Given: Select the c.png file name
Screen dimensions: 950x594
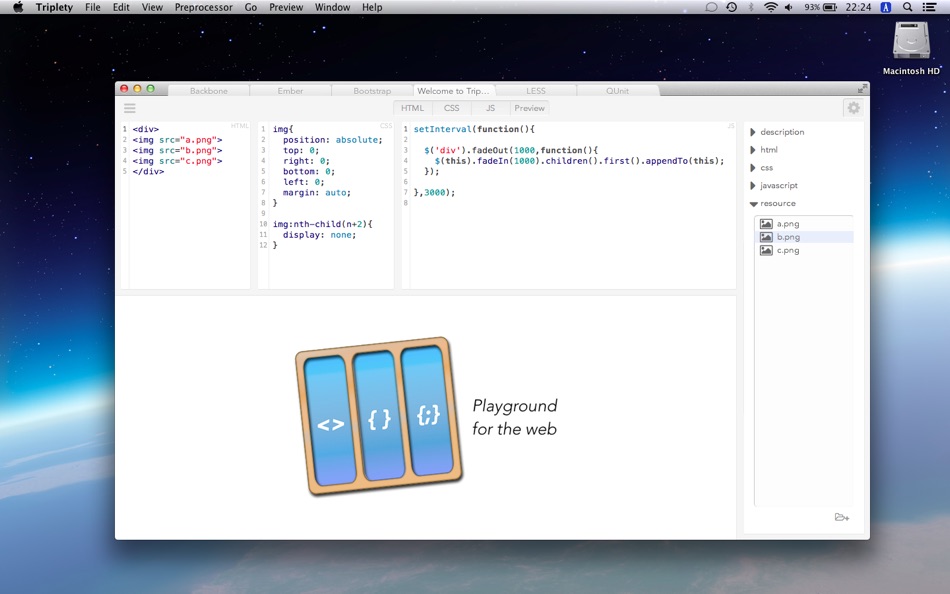Looking at the screenshot, I should [788, 250].
